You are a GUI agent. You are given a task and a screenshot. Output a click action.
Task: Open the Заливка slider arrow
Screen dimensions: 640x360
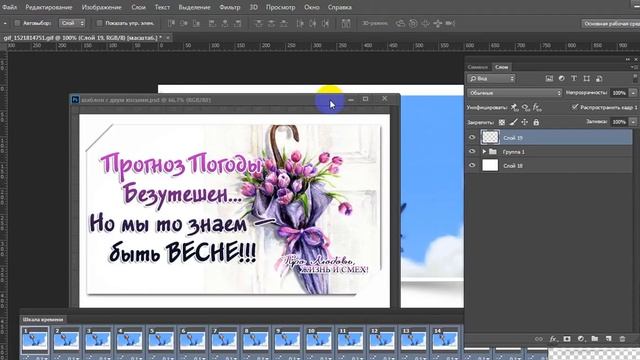pyautogui.click(x=633, y=122)
